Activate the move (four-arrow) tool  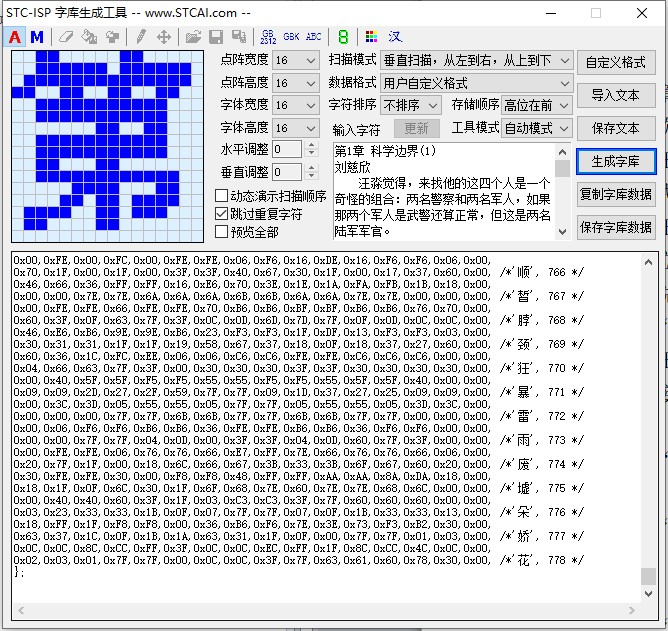coord(164,37)
